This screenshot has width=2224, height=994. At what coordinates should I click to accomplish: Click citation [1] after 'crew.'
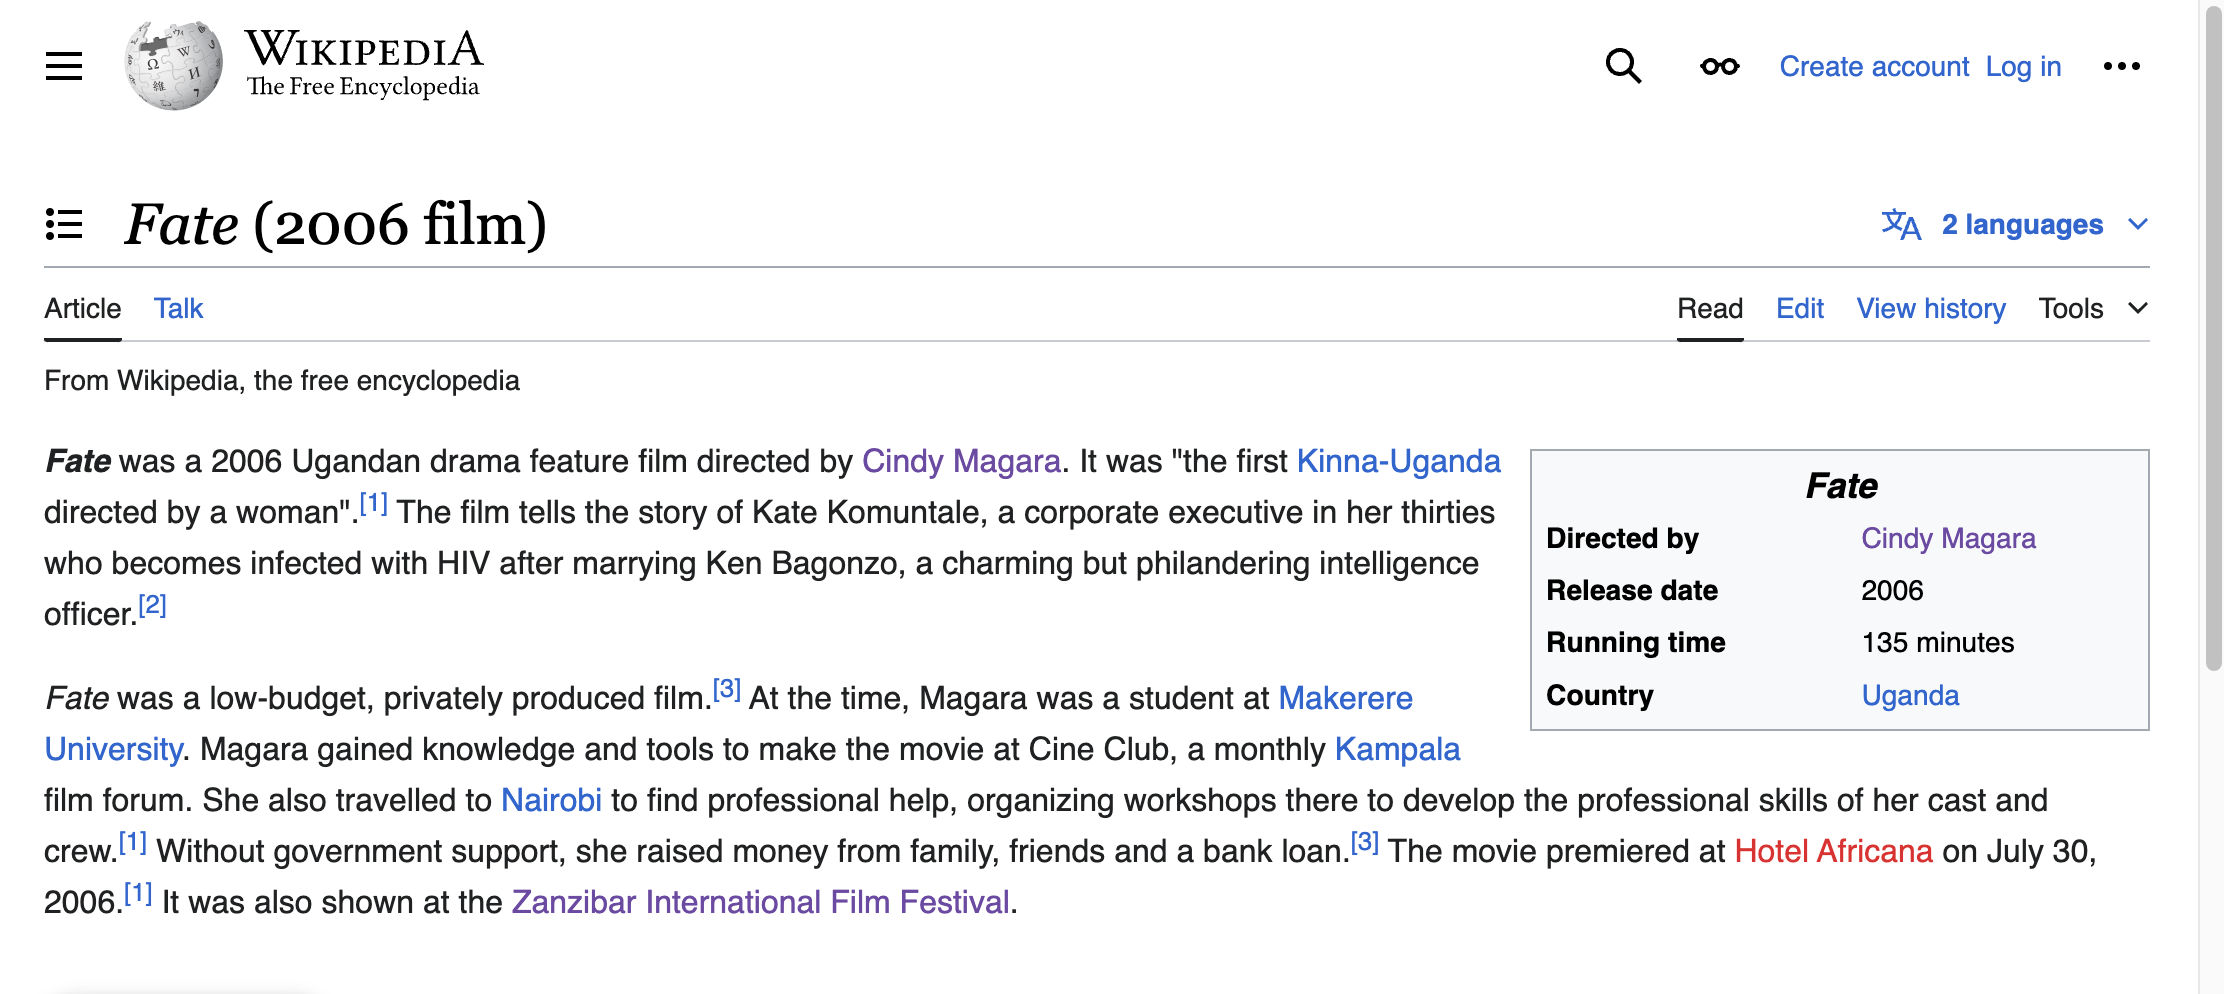(x=133, y=842)
